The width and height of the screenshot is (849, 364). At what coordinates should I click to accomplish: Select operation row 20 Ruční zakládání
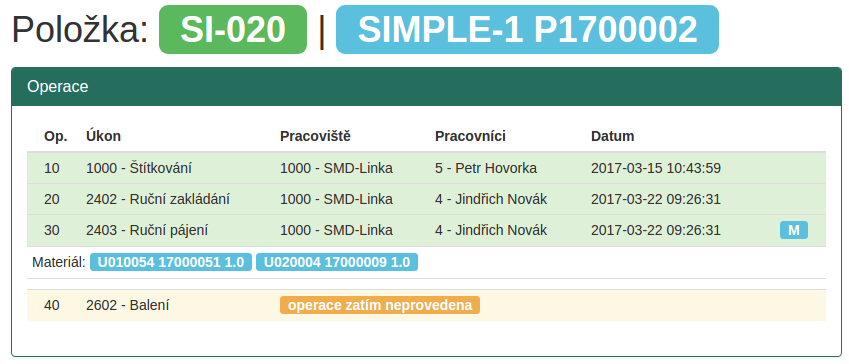pos(427,199)
